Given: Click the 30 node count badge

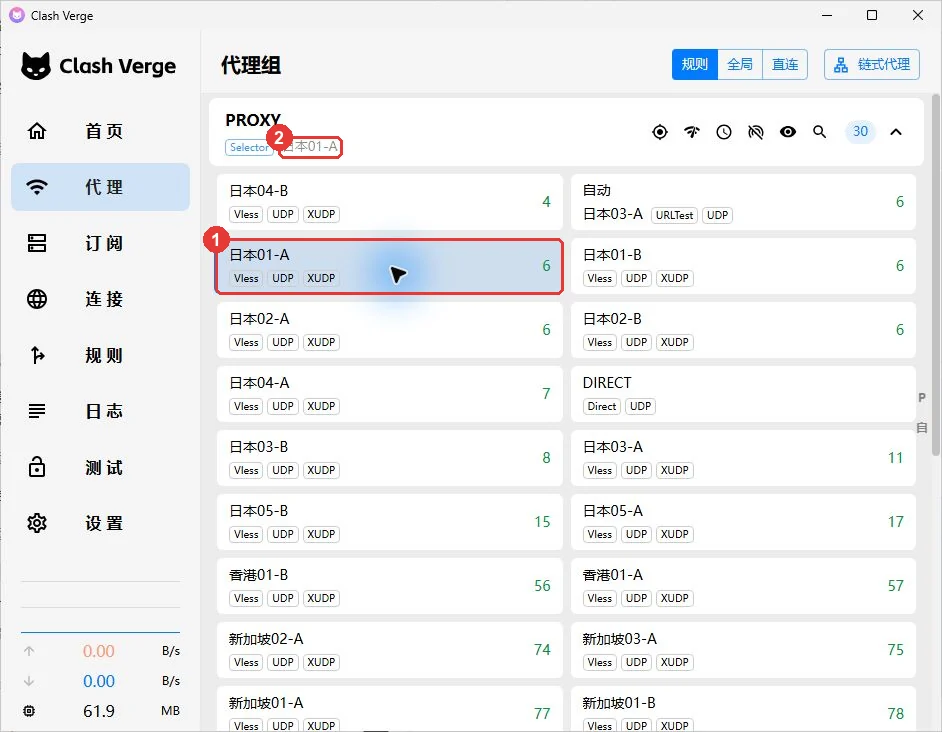Looking at the screenshot, I should click(860, 132).
